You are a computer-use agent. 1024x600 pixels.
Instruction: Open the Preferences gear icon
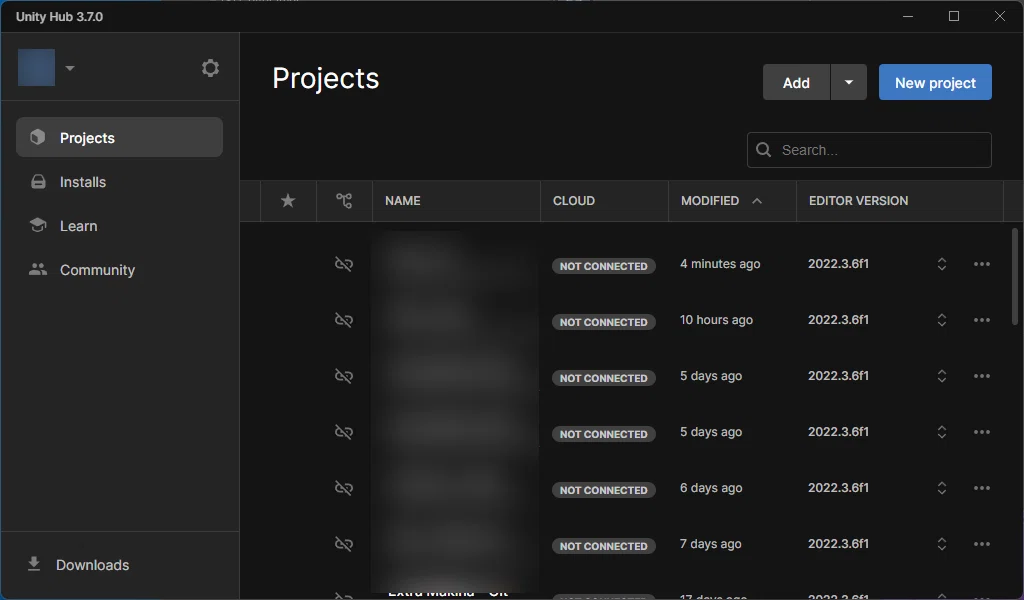click(210, 68)
